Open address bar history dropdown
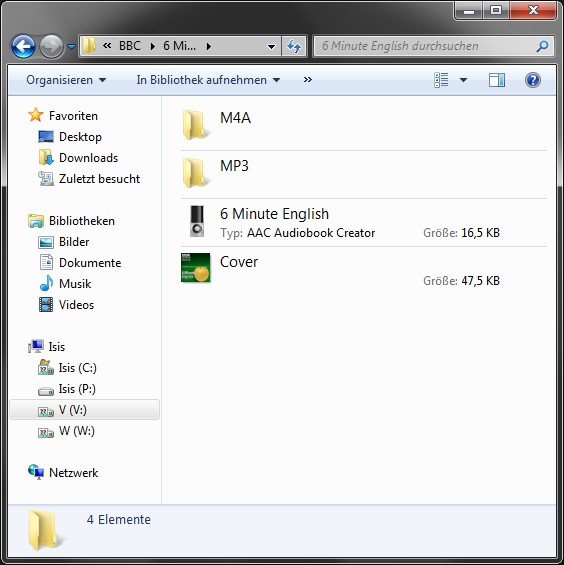 coord(271,46)
